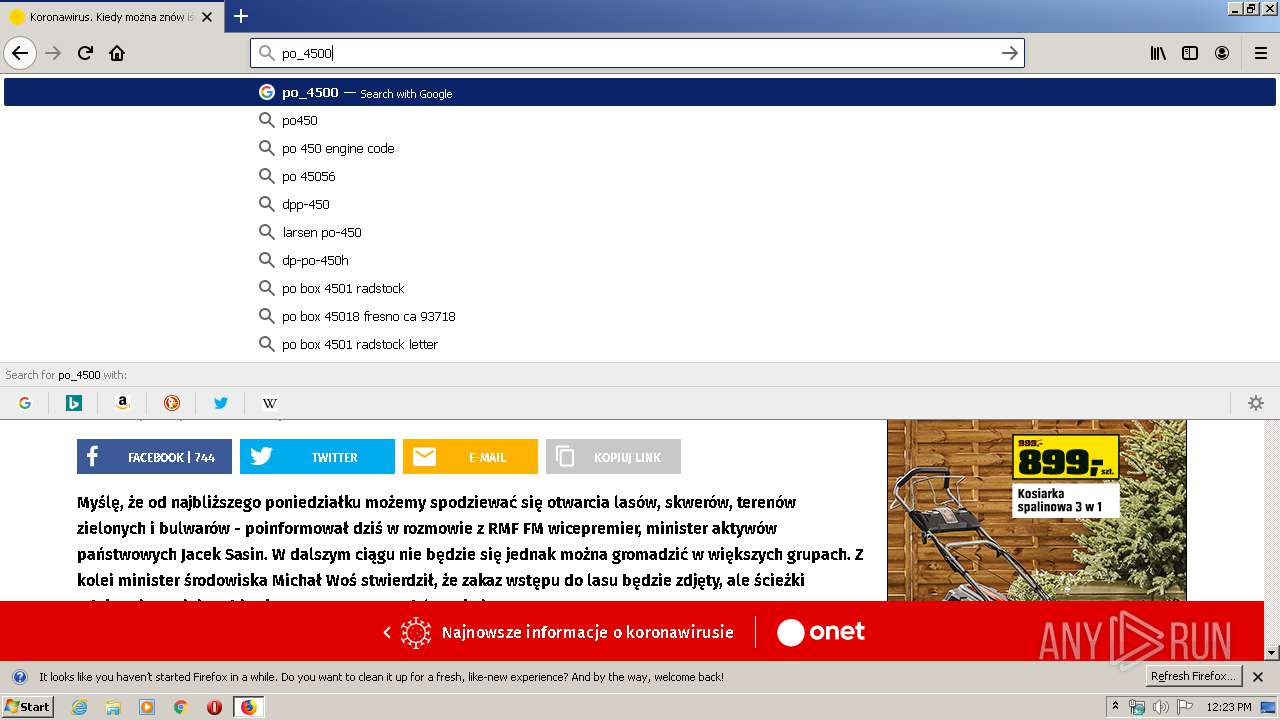The width and height of the screenshot is (1280, 720).
Task: Open the Opera taskbar icon
Action: [214, 707]
